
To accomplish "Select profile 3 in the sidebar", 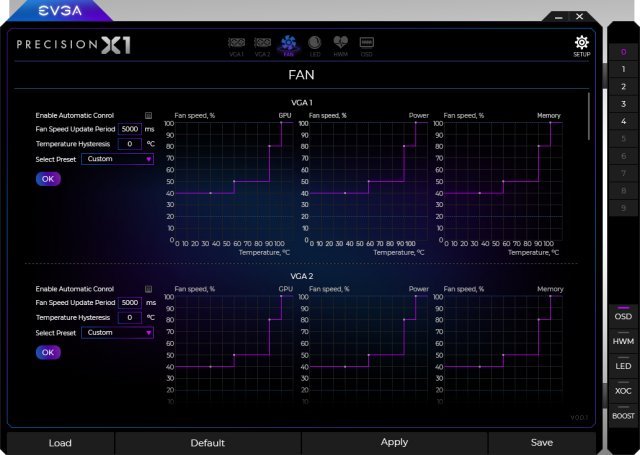I will [x=623, y=104].
